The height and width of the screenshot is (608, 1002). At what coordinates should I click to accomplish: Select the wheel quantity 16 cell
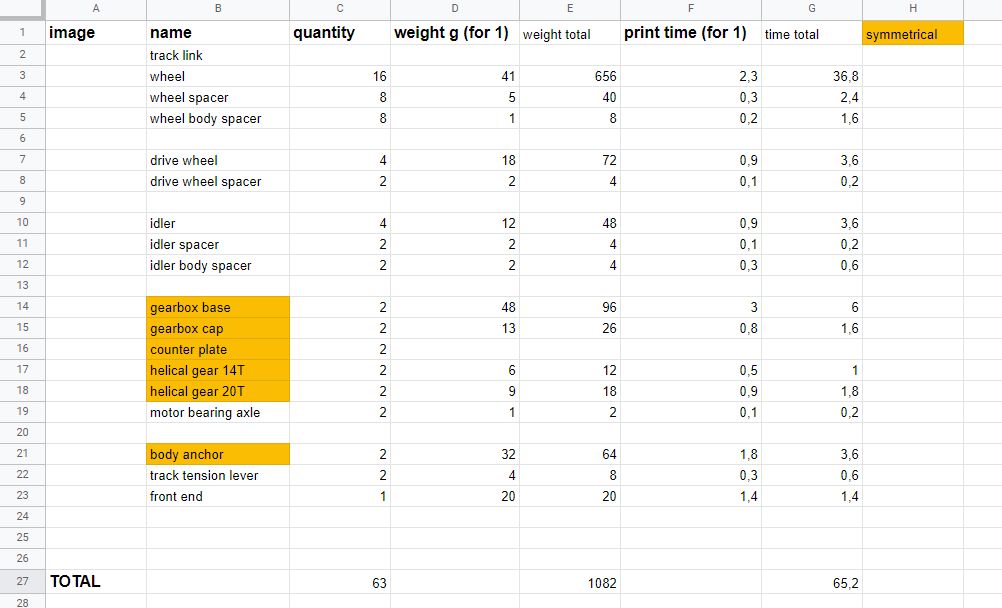(339, 76)
